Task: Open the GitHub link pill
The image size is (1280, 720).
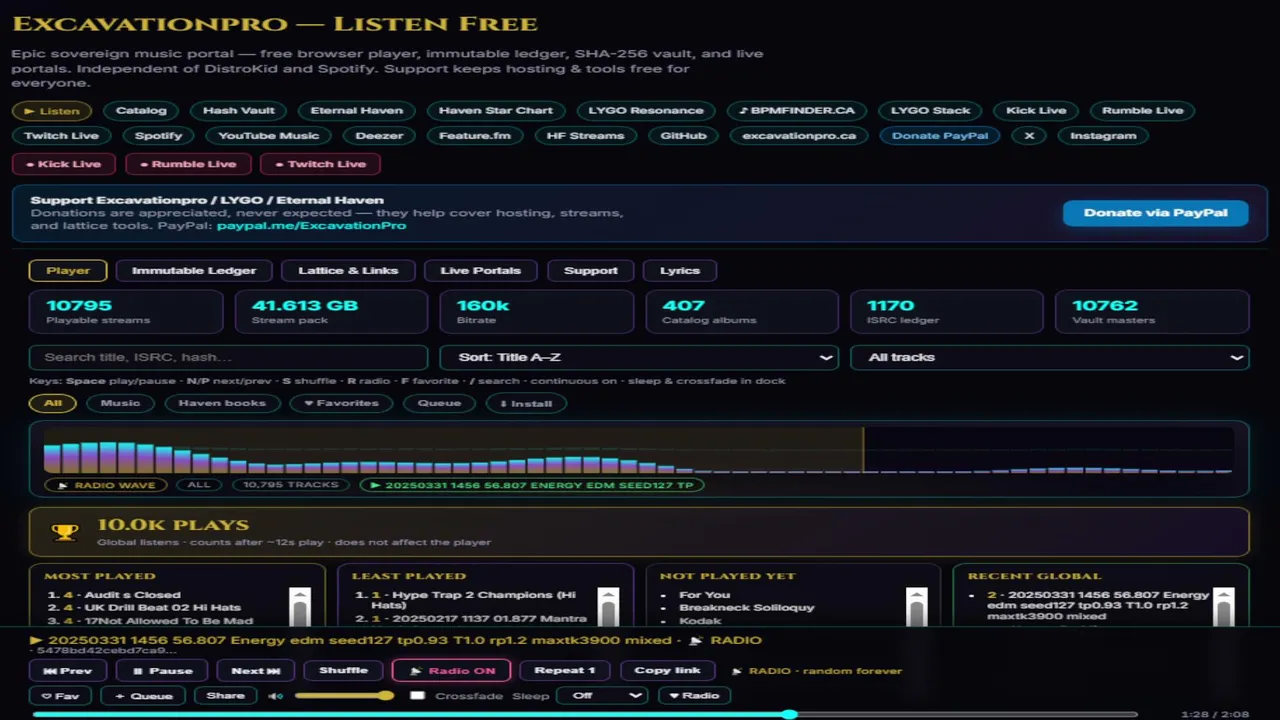Action: point(683,136)
